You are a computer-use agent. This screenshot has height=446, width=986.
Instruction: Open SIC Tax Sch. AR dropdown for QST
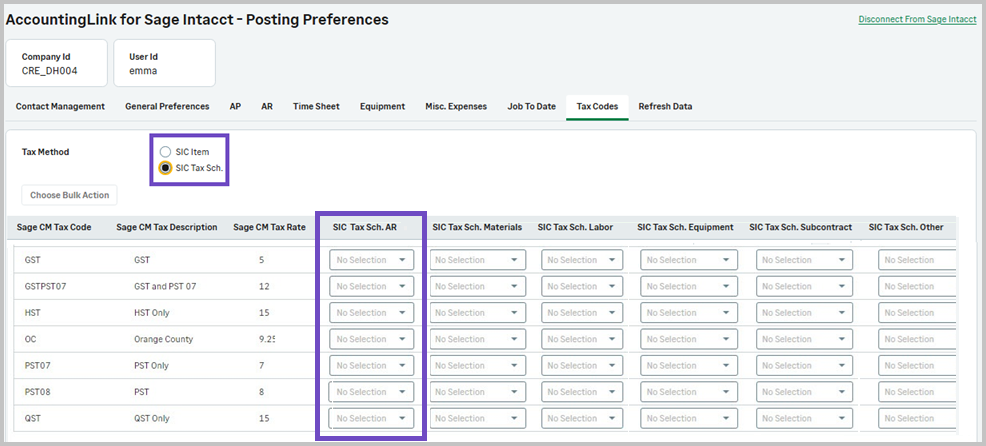372,418
